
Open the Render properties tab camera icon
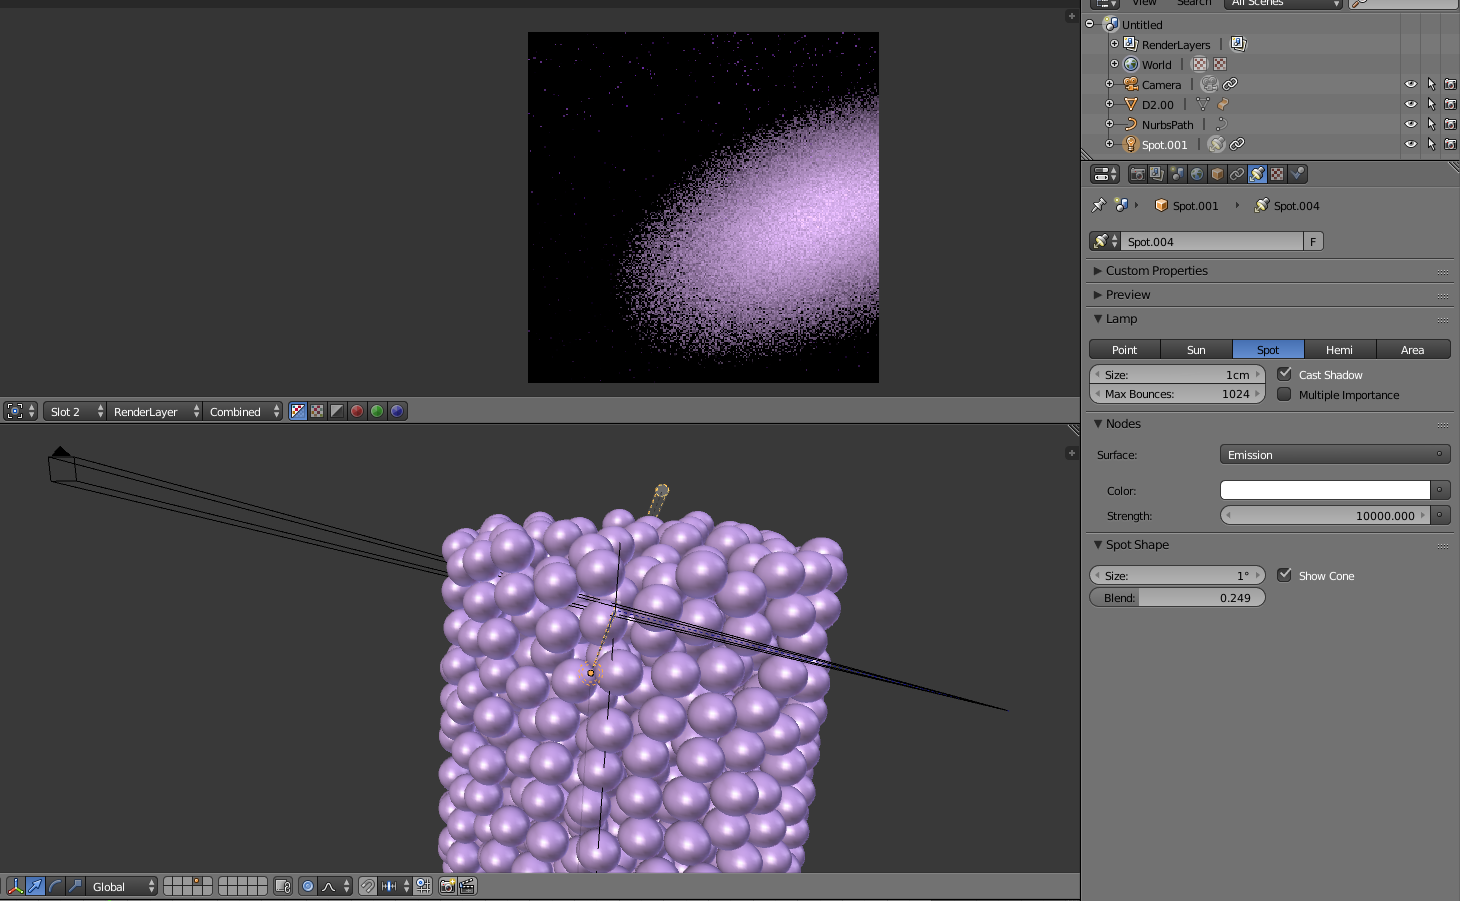(1137, 174)
